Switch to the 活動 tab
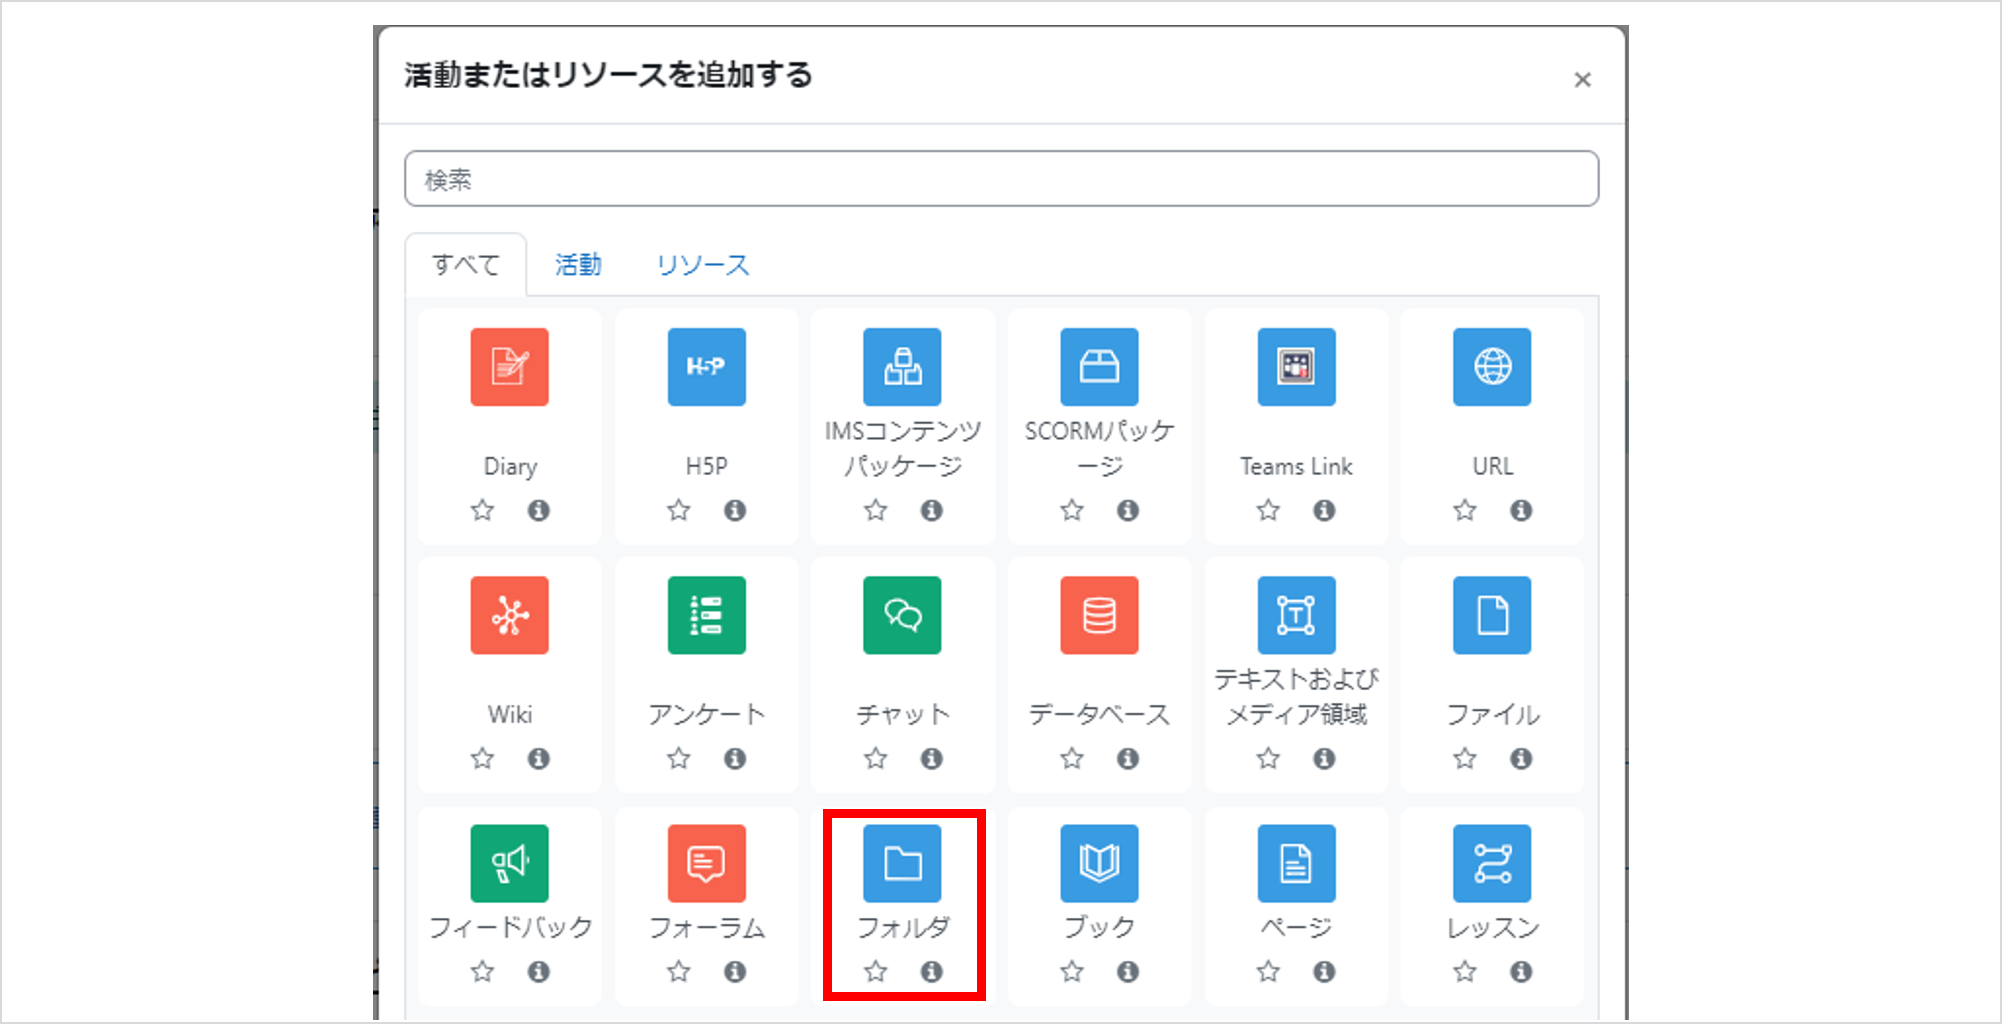This screenshot has height=1024, width=2002. (578, 265)
